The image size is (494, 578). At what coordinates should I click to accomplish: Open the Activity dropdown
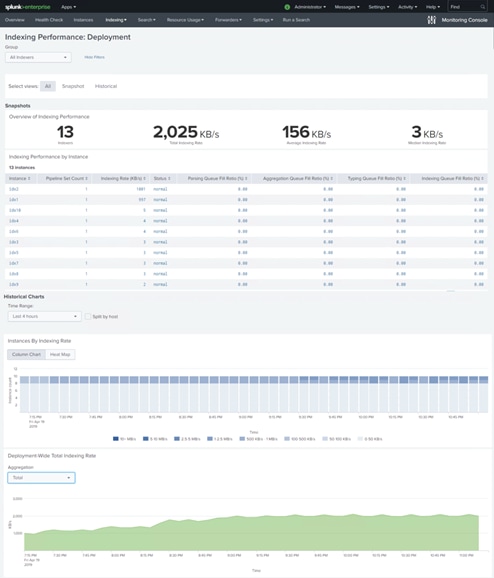coord(407,7)
